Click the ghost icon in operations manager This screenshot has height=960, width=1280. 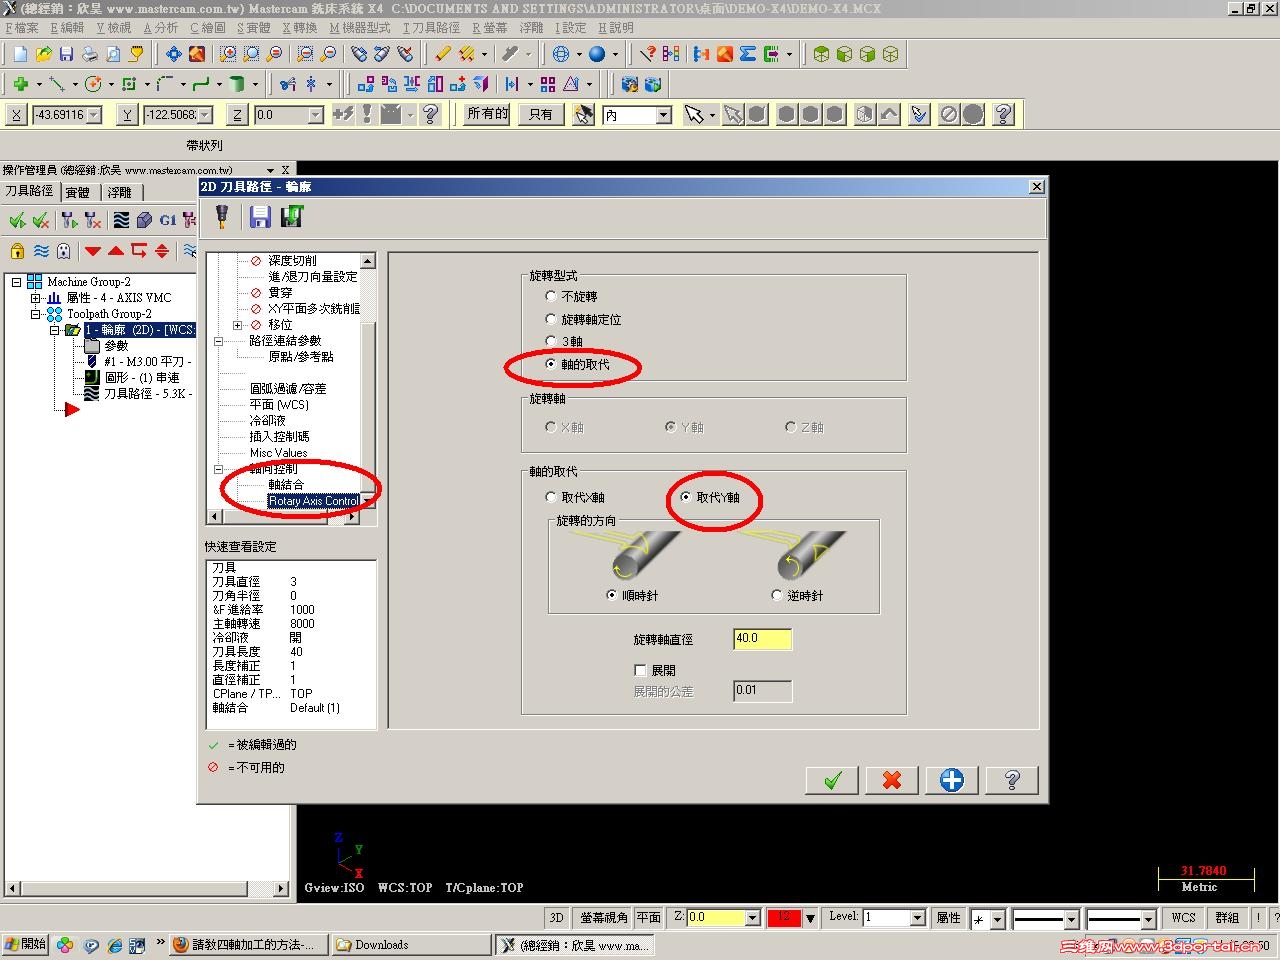click(x=64, y=250)
